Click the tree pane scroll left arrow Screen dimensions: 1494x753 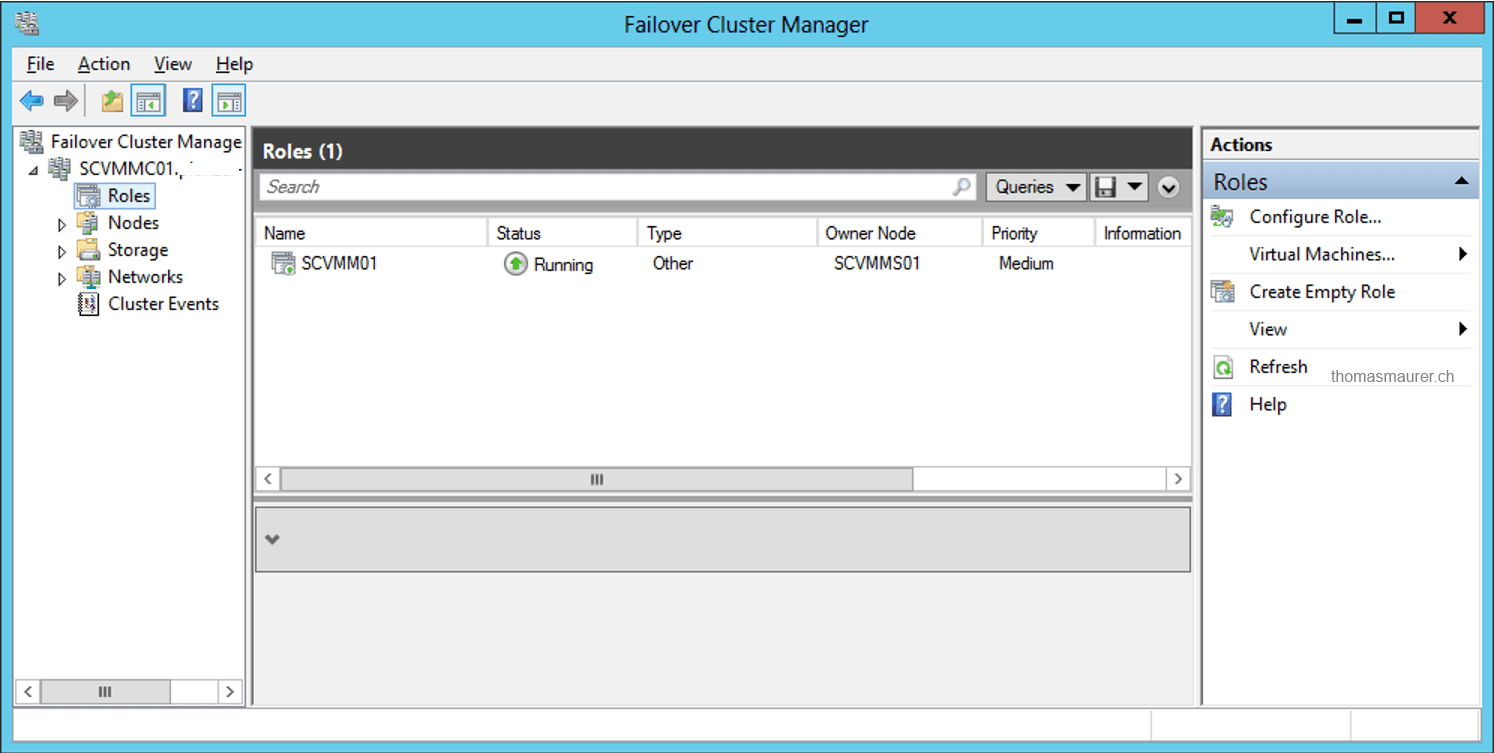pos(28,692)
